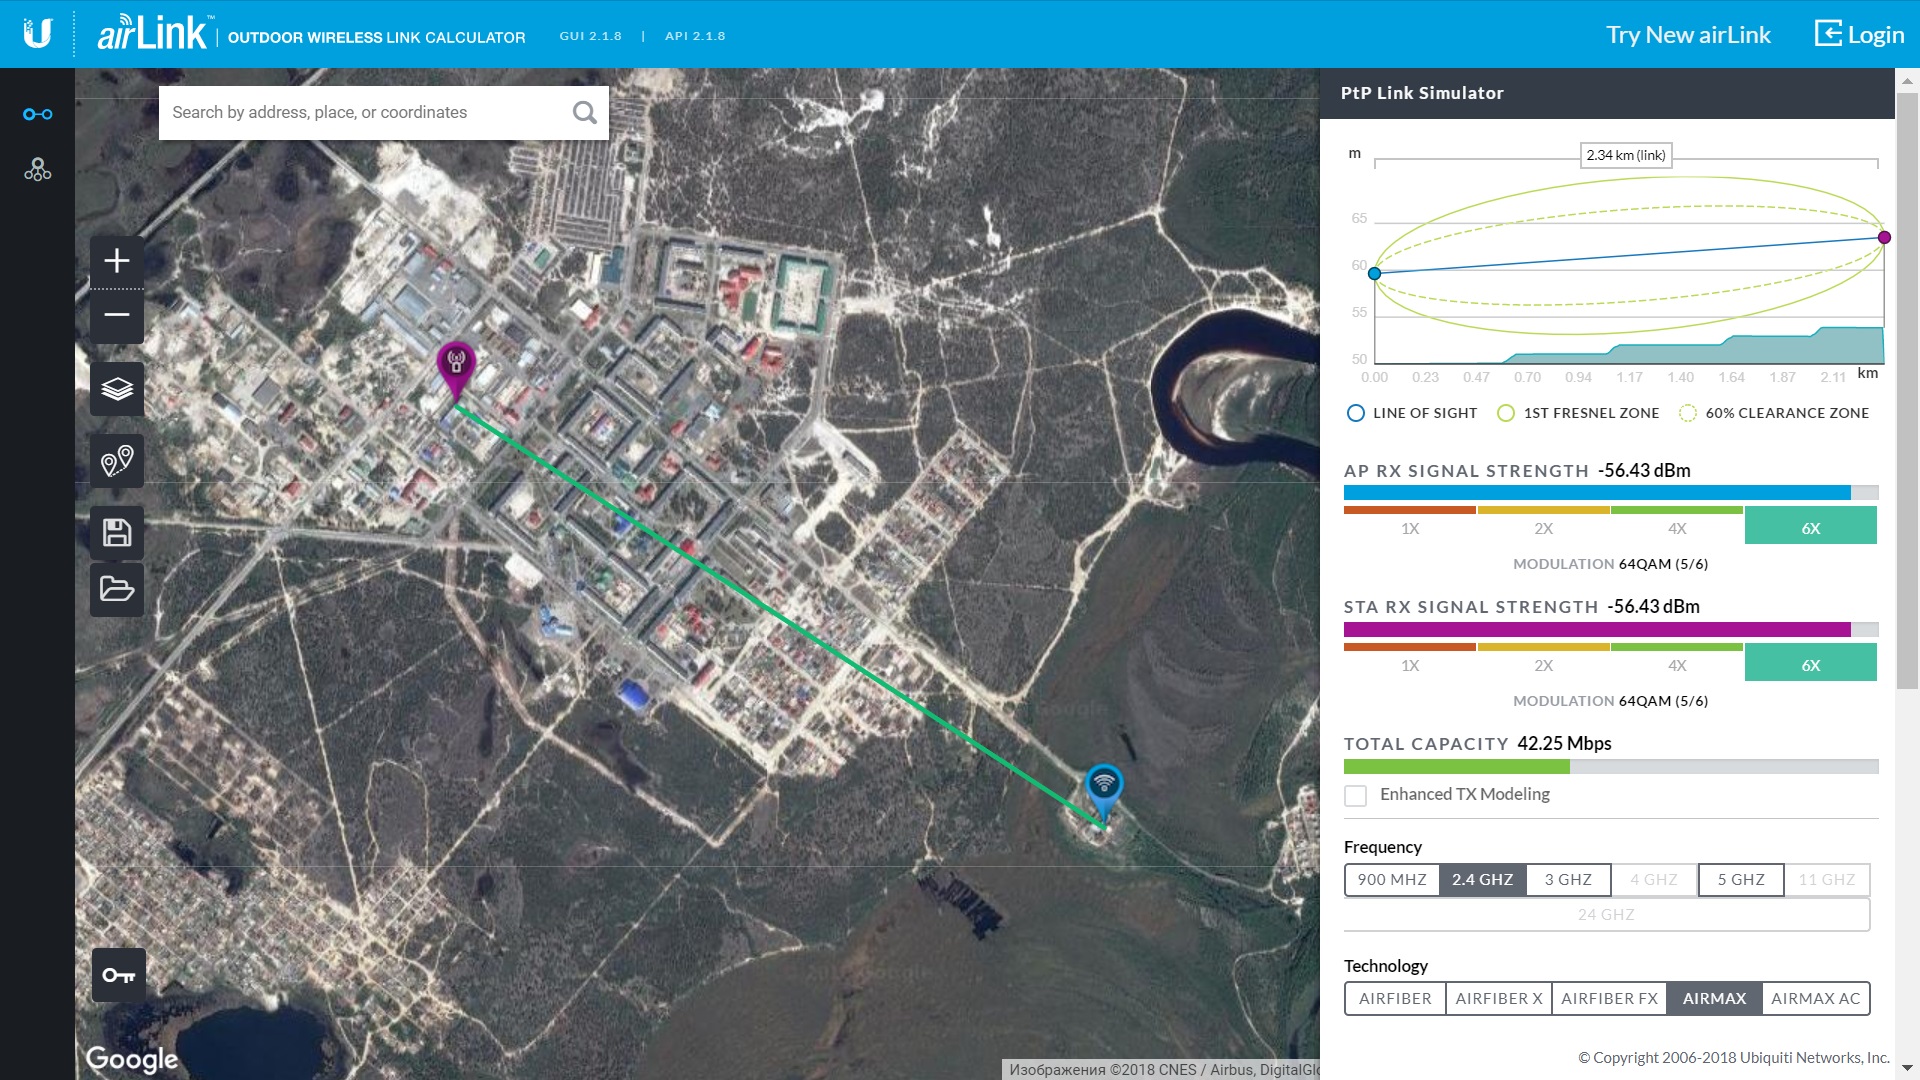The height and width of the screenshot is (1080, 1920).
Task: Choose AIRMAX technology
Action: [x=1714, y=999]
